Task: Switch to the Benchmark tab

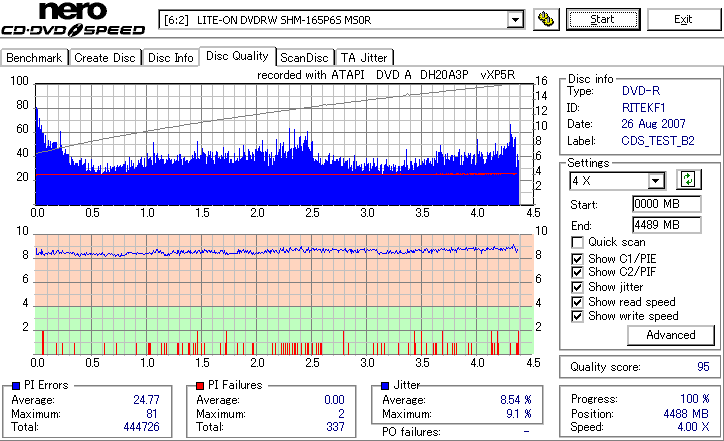Action: [34, 58]
